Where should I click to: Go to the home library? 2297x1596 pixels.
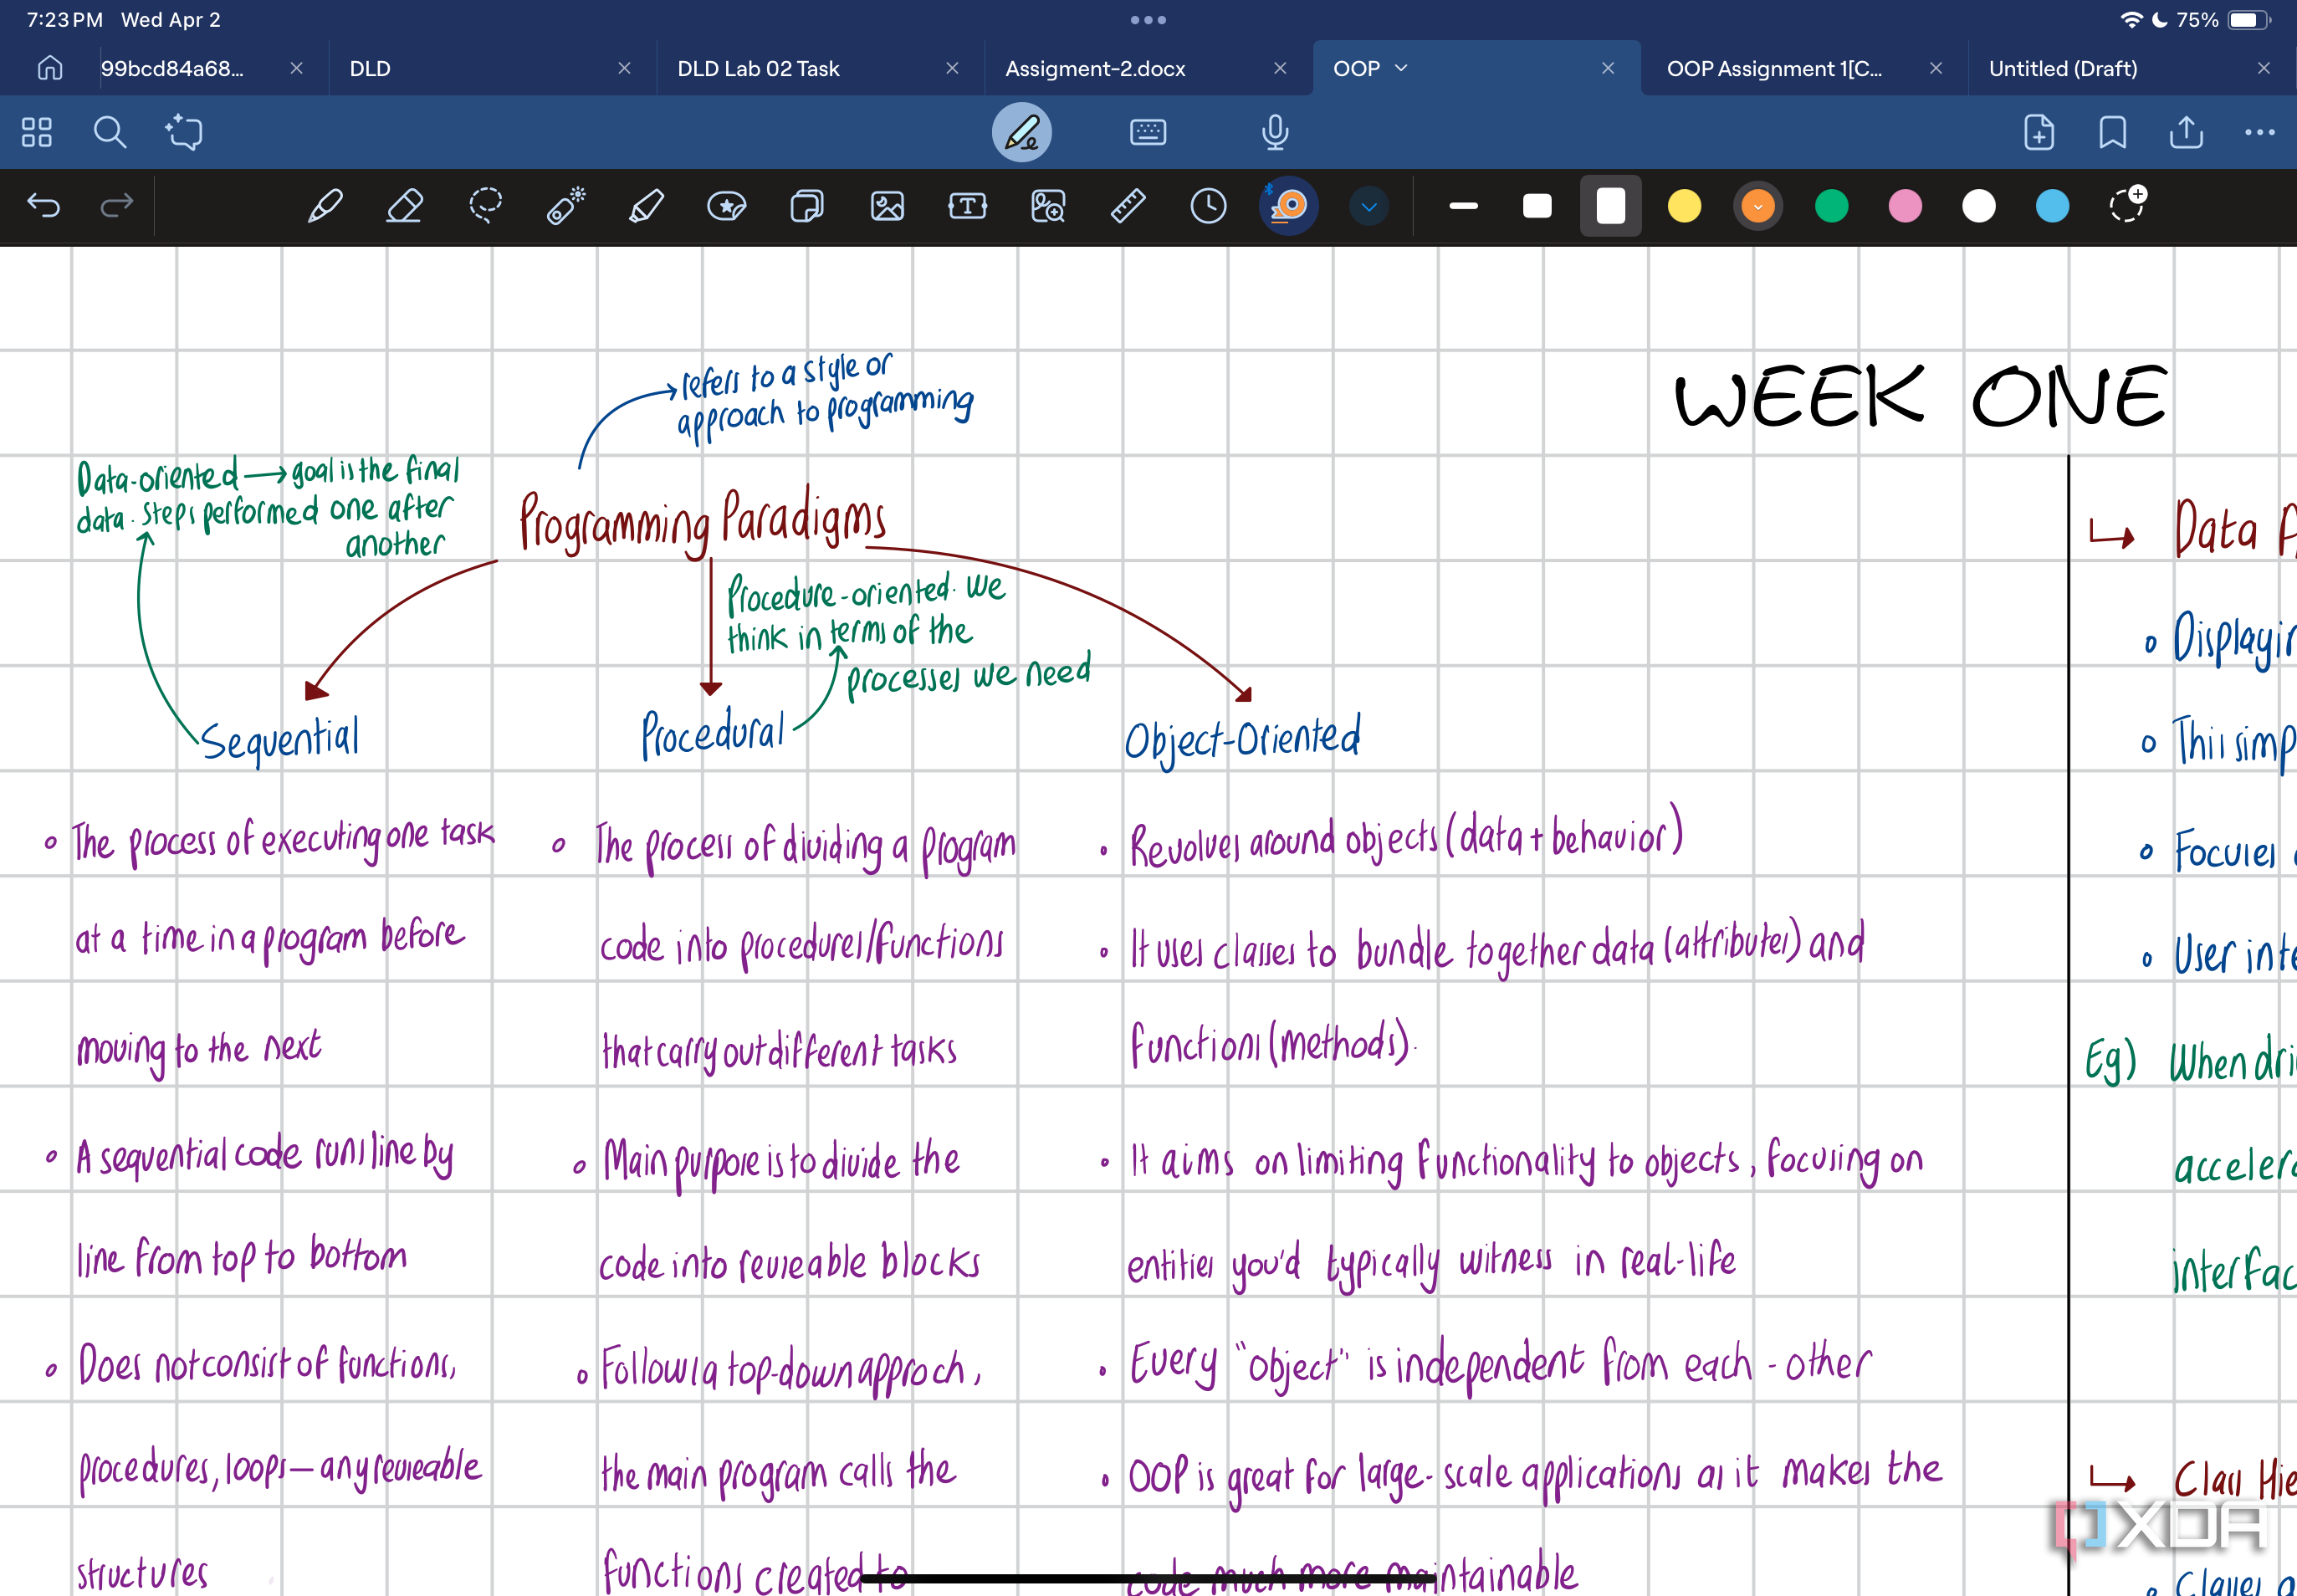[50, 68]
